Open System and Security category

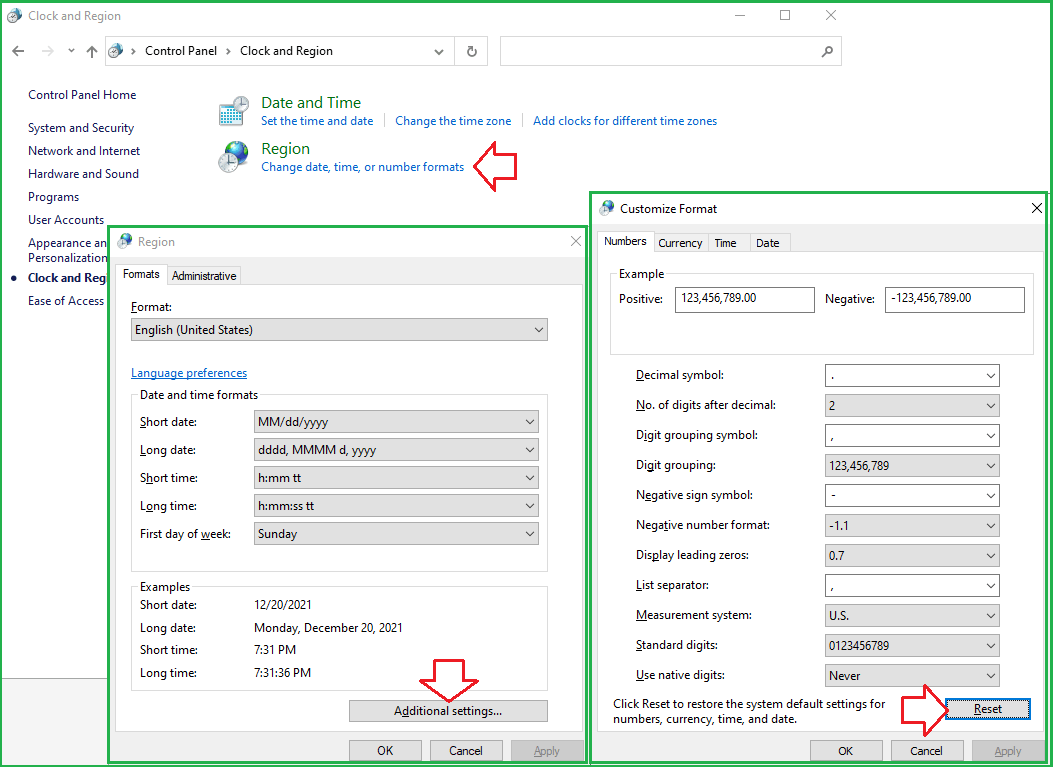(x=81, y=128)
